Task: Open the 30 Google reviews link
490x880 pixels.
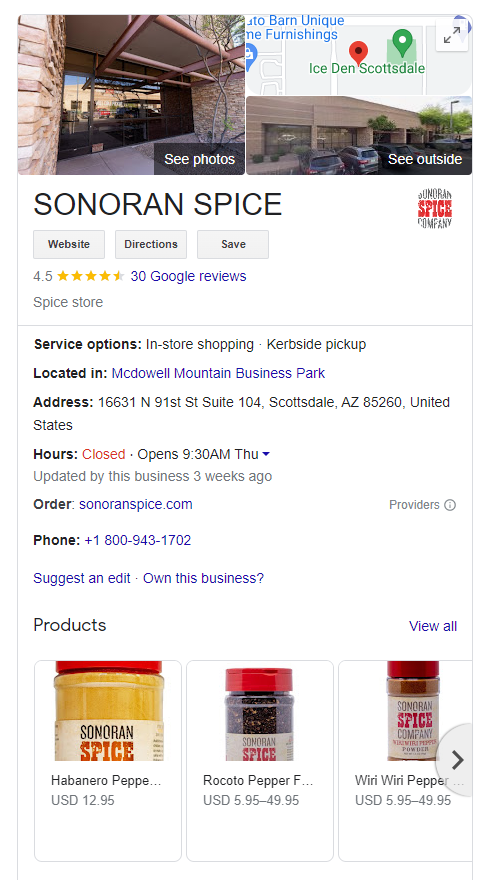Action: tap(189, 276)
